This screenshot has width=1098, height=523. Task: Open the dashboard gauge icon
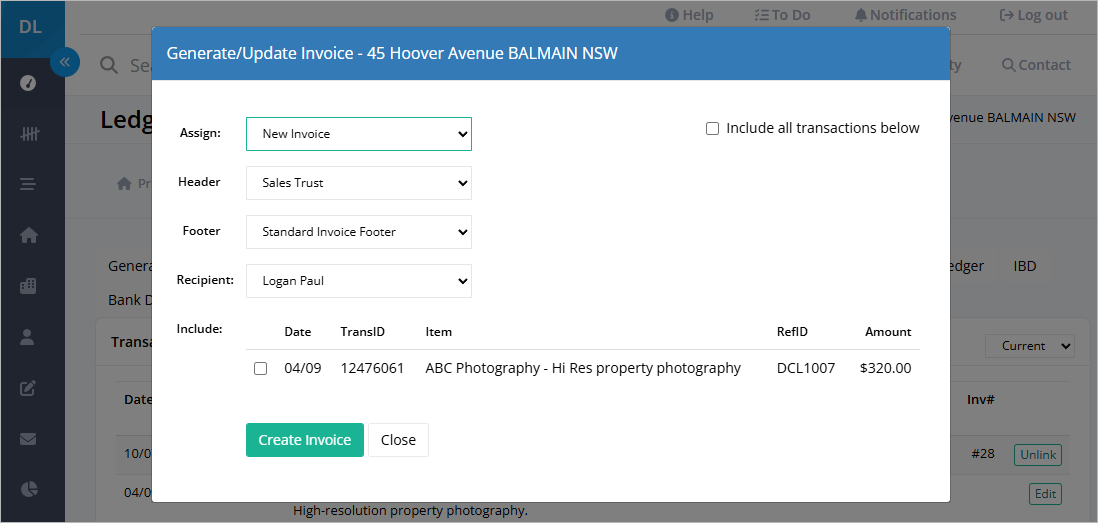pyautogui.click(x=28, y=83)
